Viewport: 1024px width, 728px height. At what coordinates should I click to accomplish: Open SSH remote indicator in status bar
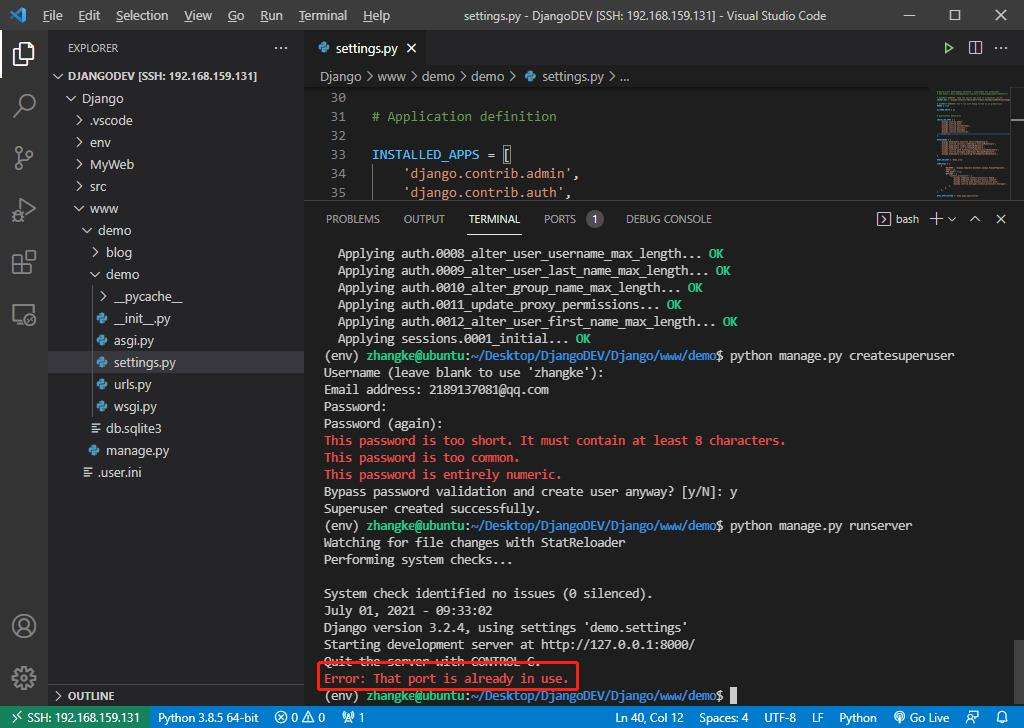pyautogui.click(x=76, y=718)
